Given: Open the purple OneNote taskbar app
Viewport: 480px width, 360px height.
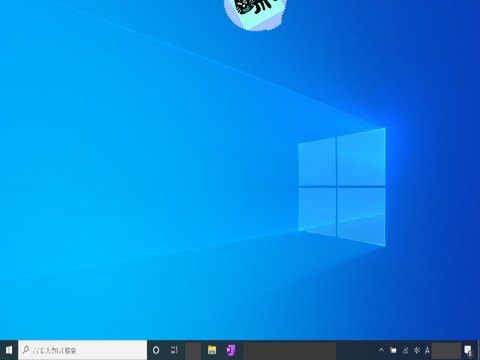Looking at the screenshot, I should tap(231, 350).
